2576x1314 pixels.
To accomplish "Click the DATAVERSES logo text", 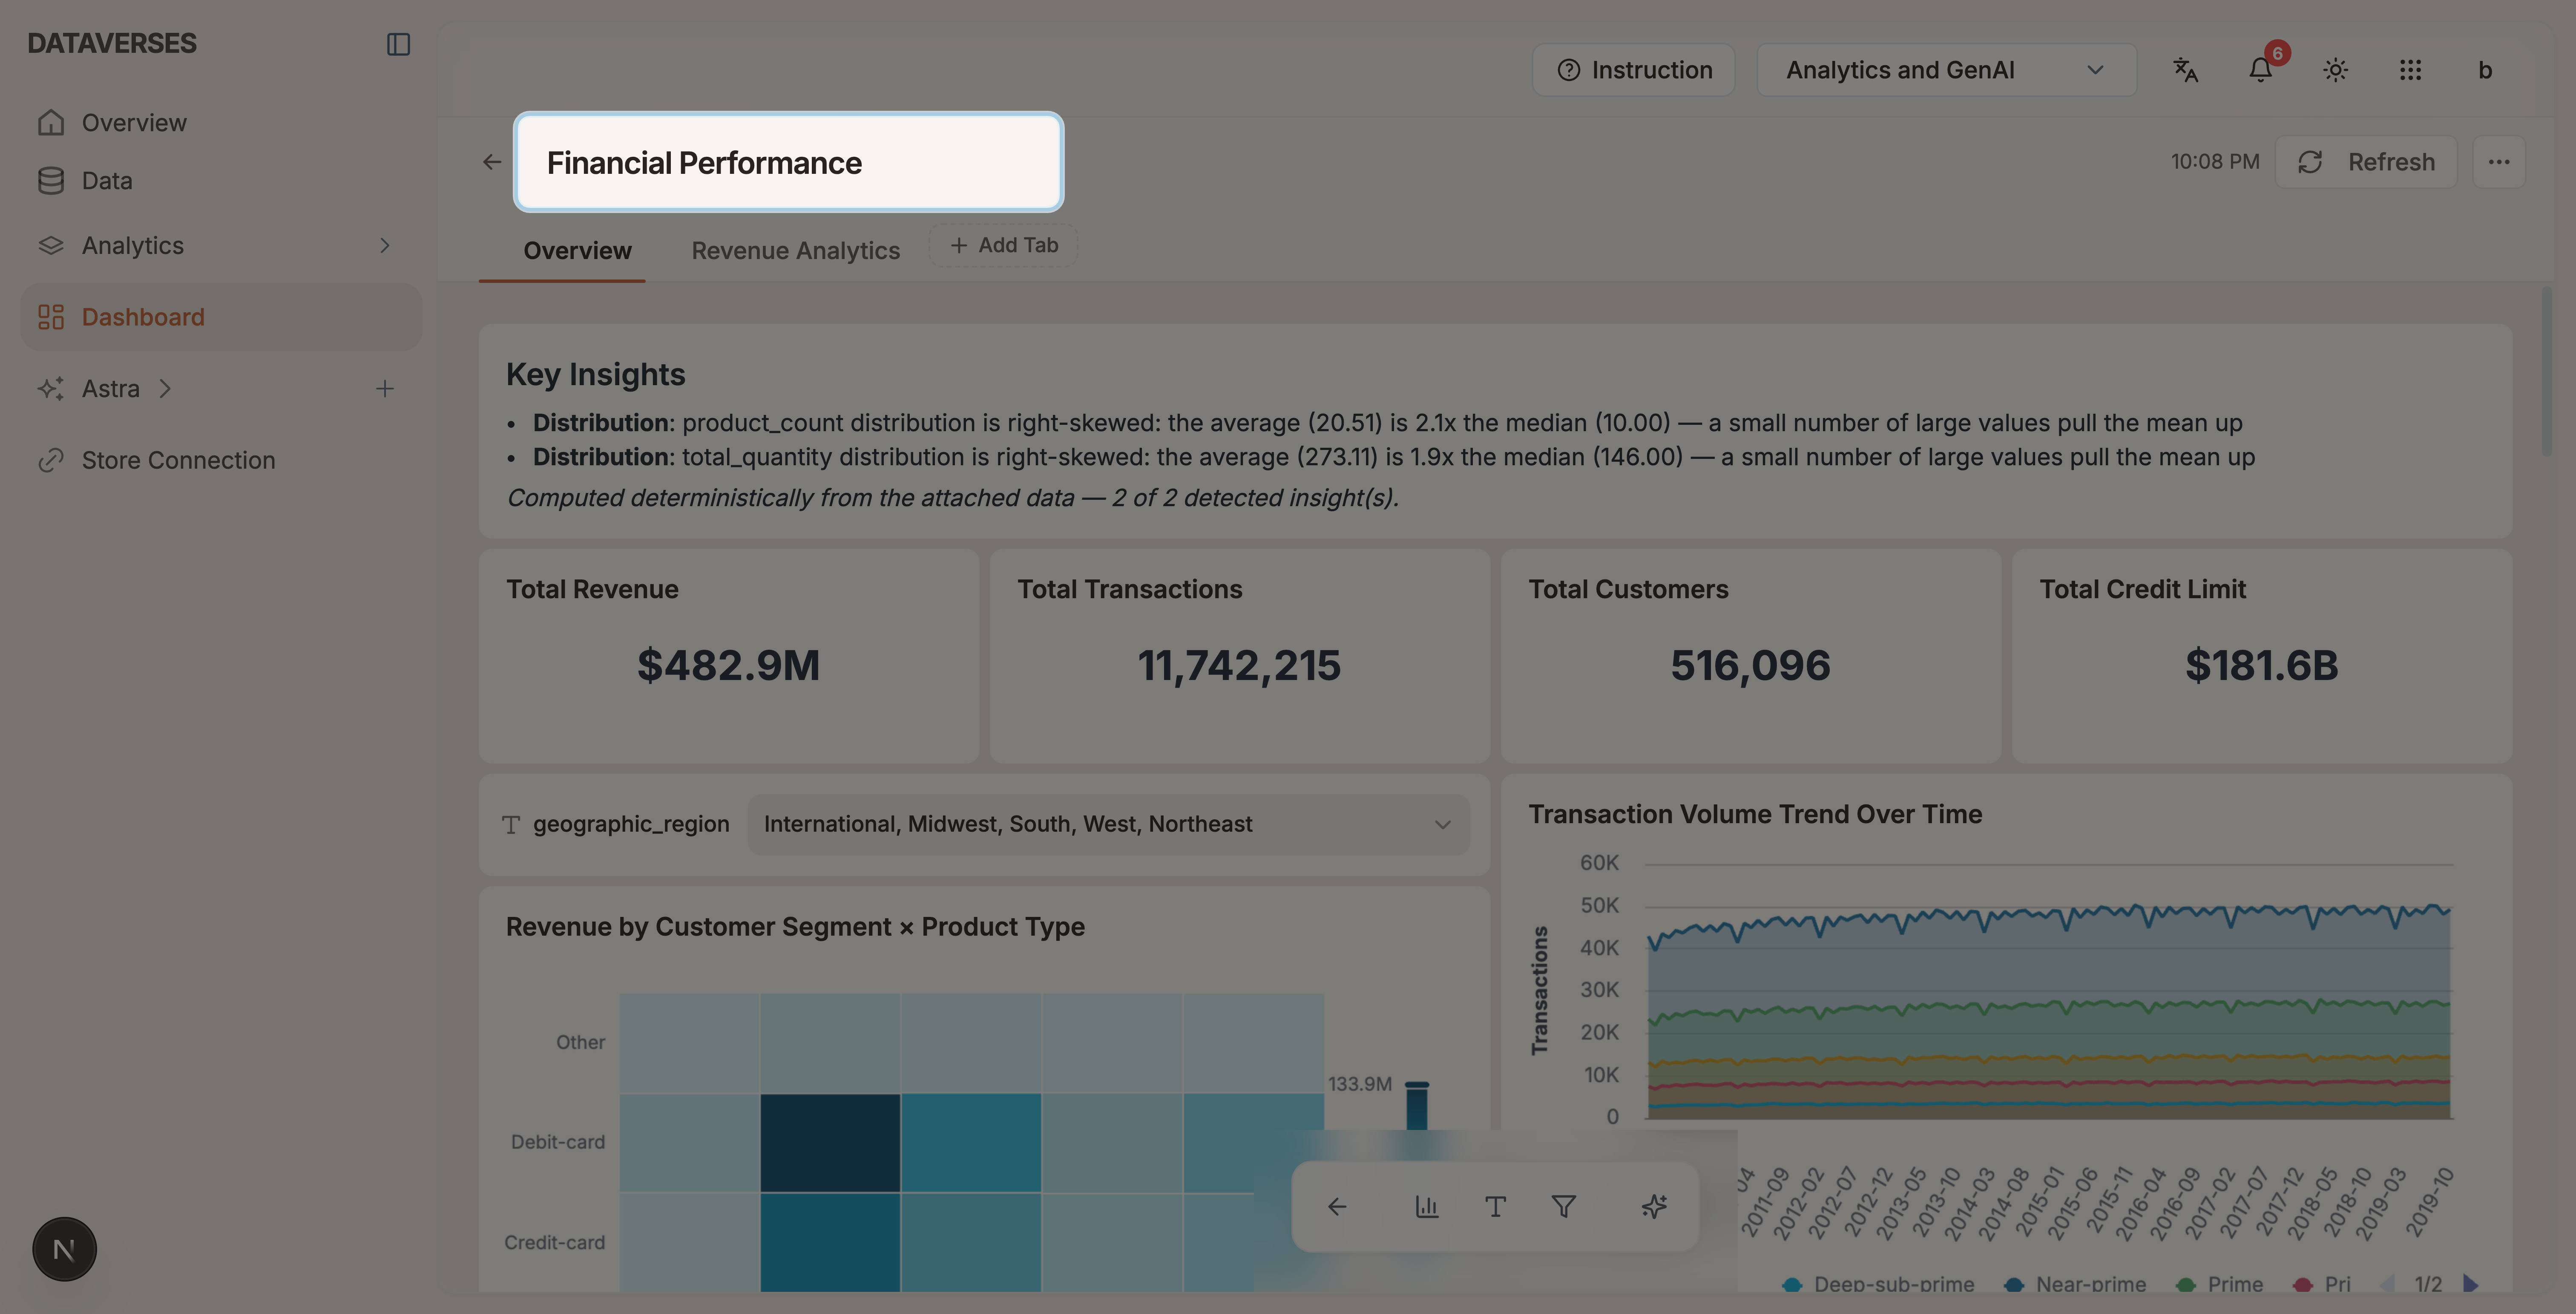I will (112, 44).
